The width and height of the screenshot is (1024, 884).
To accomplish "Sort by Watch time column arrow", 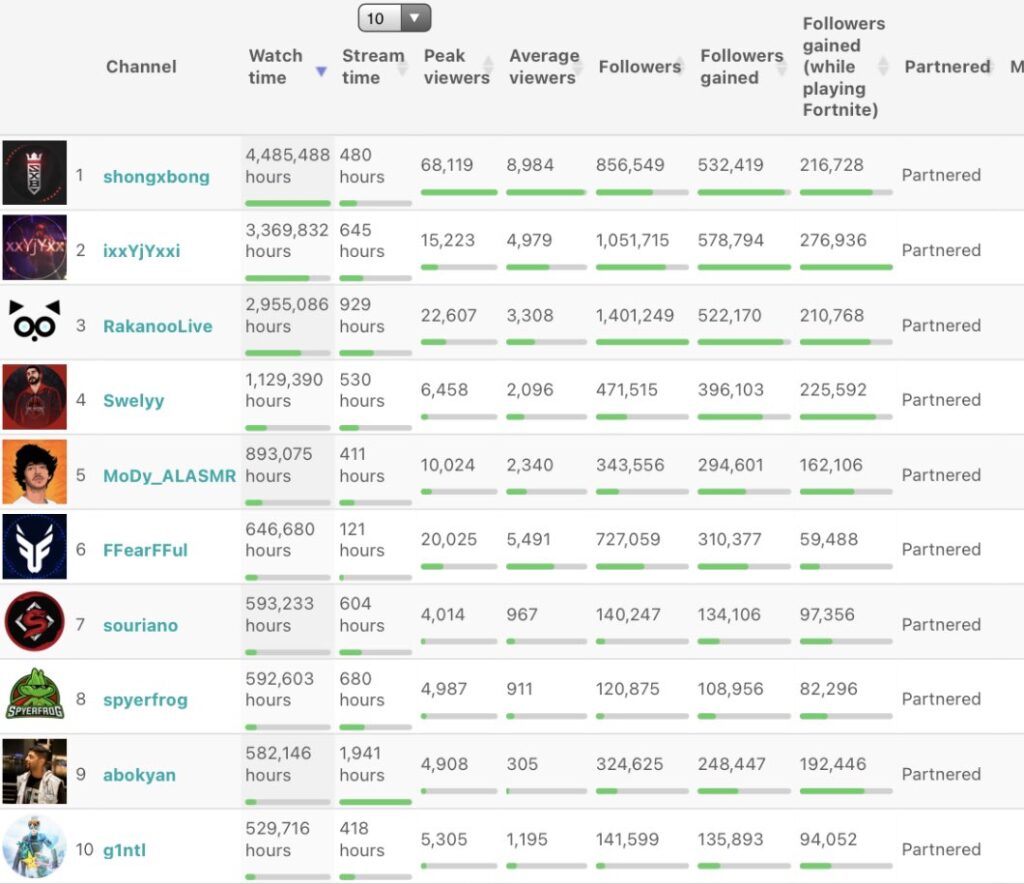I will 320,71.
